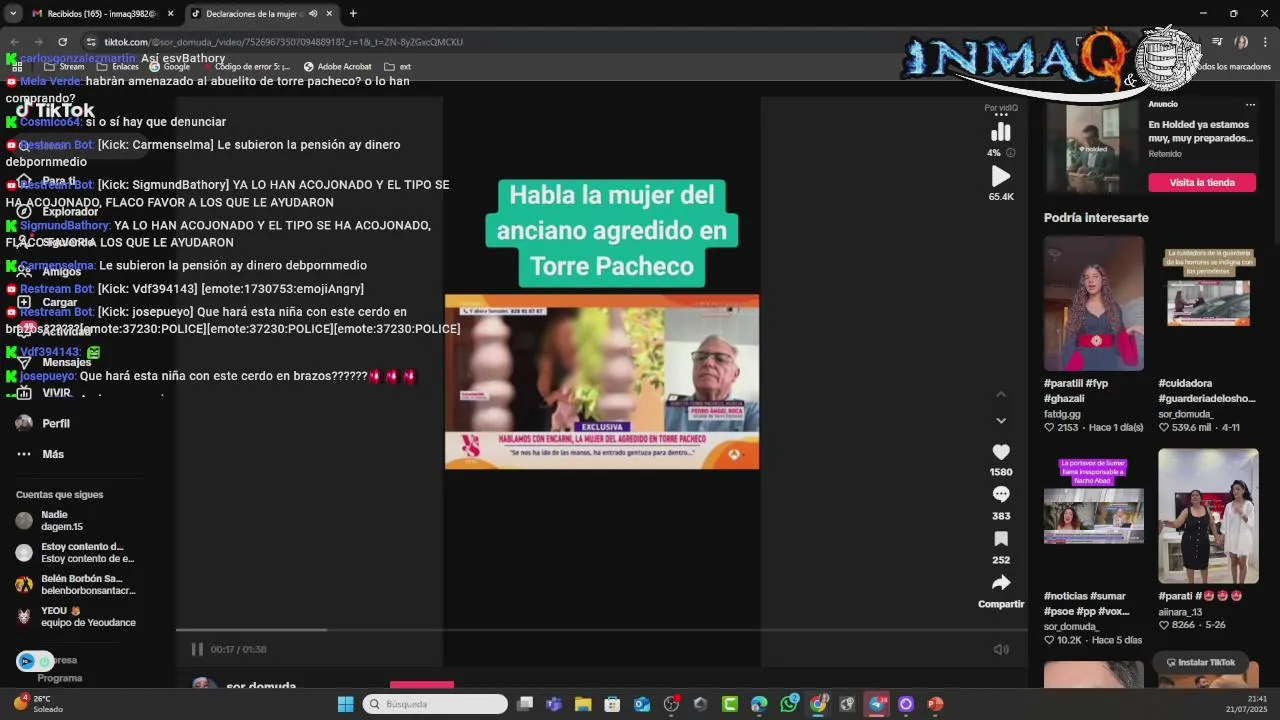The width and height of the screenshot is (1280, 720).
Task: Click the Instalar TikTok button
Action: pyautogui.click(x=1200, y=662)
